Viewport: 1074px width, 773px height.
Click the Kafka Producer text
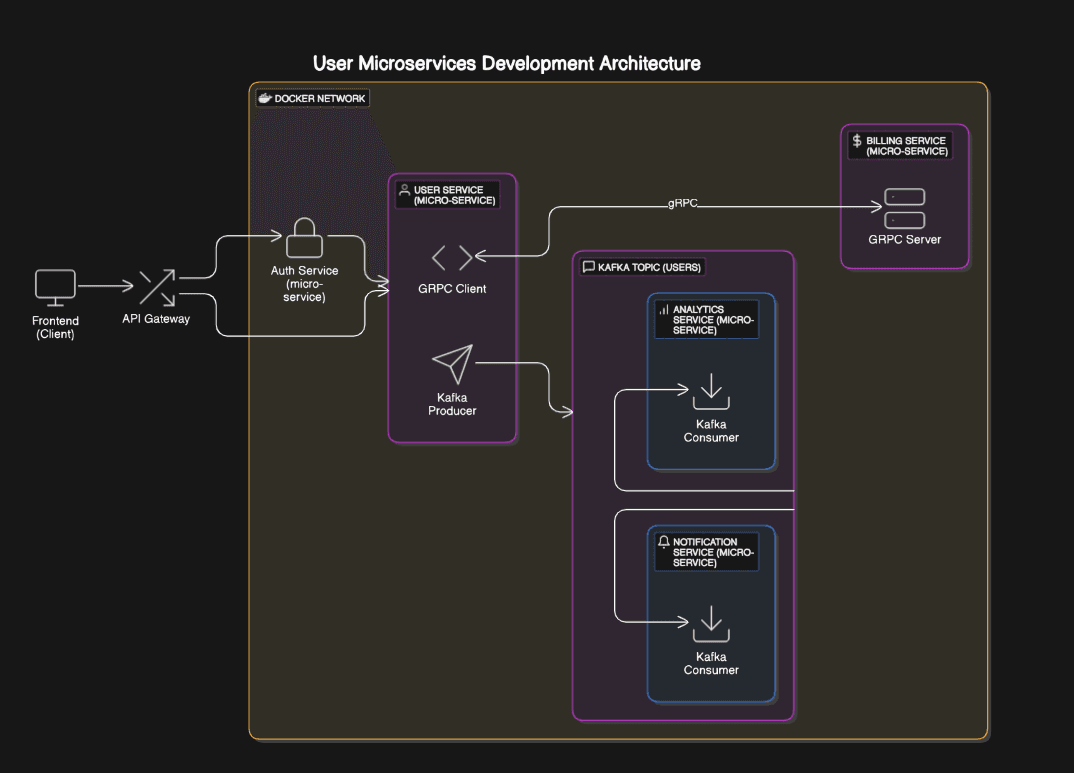click(x=452, y=404)
